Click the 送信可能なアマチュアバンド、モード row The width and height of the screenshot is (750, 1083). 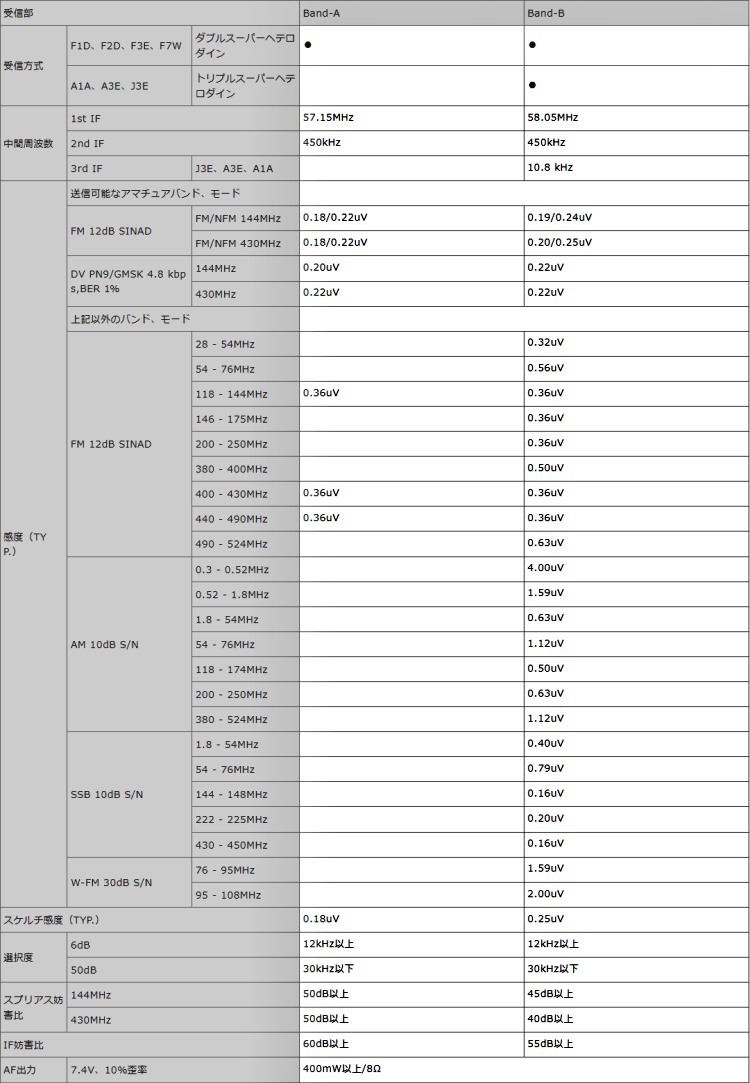tap(155, 193)
